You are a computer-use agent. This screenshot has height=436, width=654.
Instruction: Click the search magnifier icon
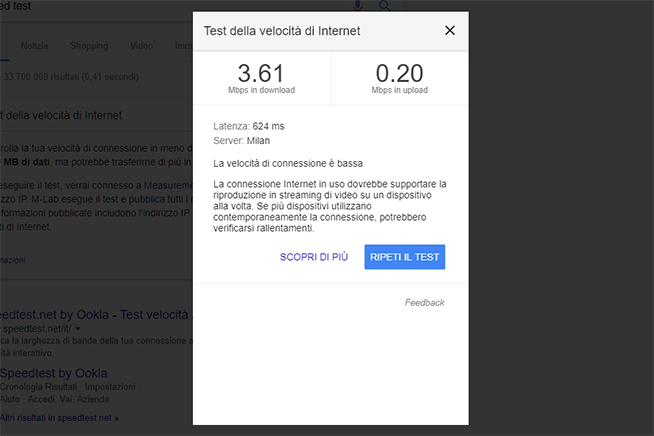click(385, 6)
